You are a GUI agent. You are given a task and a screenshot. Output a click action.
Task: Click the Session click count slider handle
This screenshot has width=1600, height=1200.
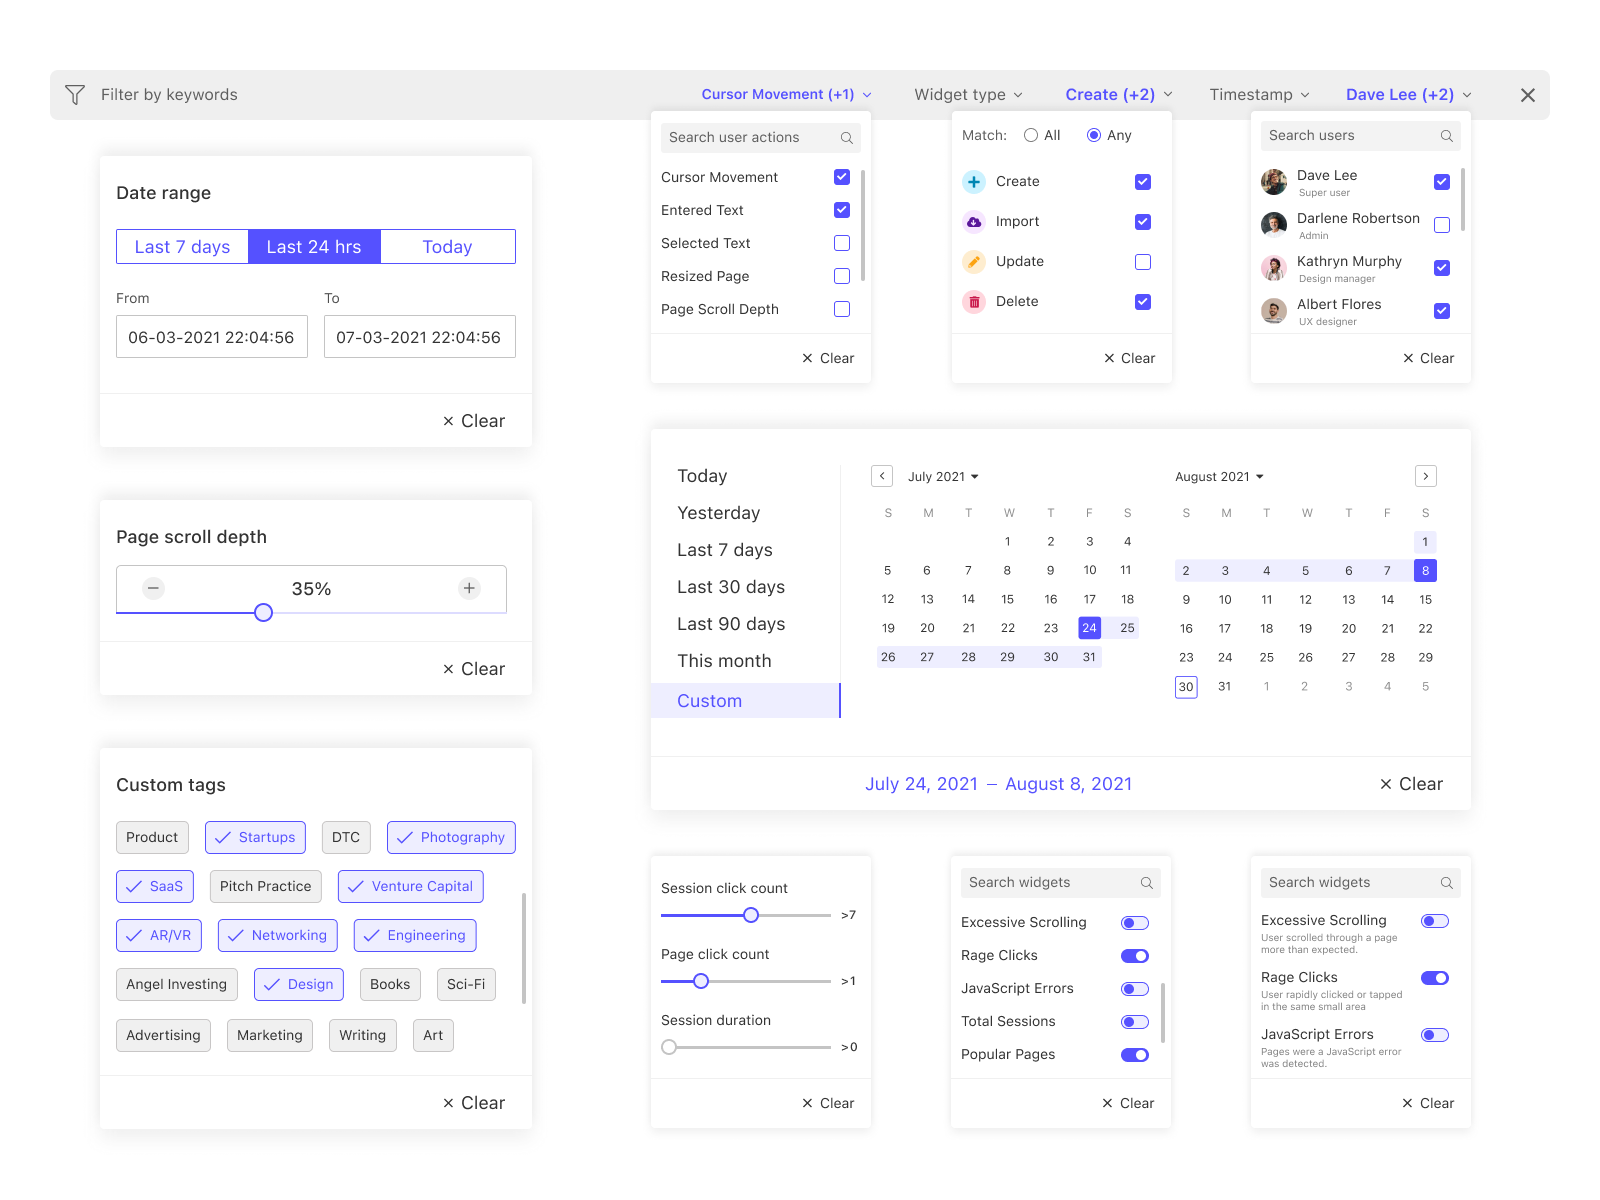pyautogui.click(x=751, y=915)
